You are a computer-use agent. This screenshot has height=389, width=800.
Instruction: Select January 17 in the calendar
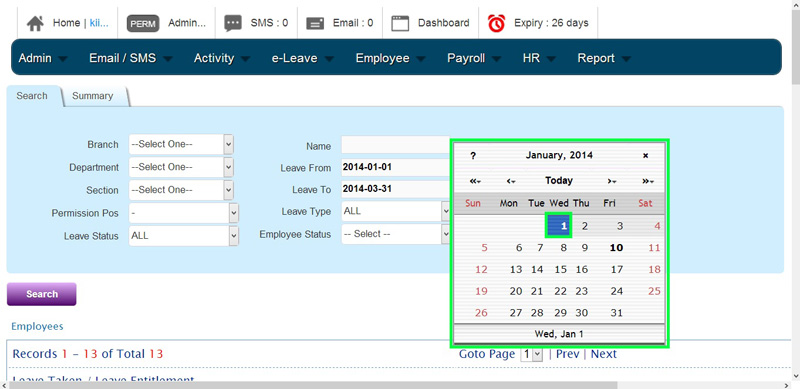click(617, 270)
